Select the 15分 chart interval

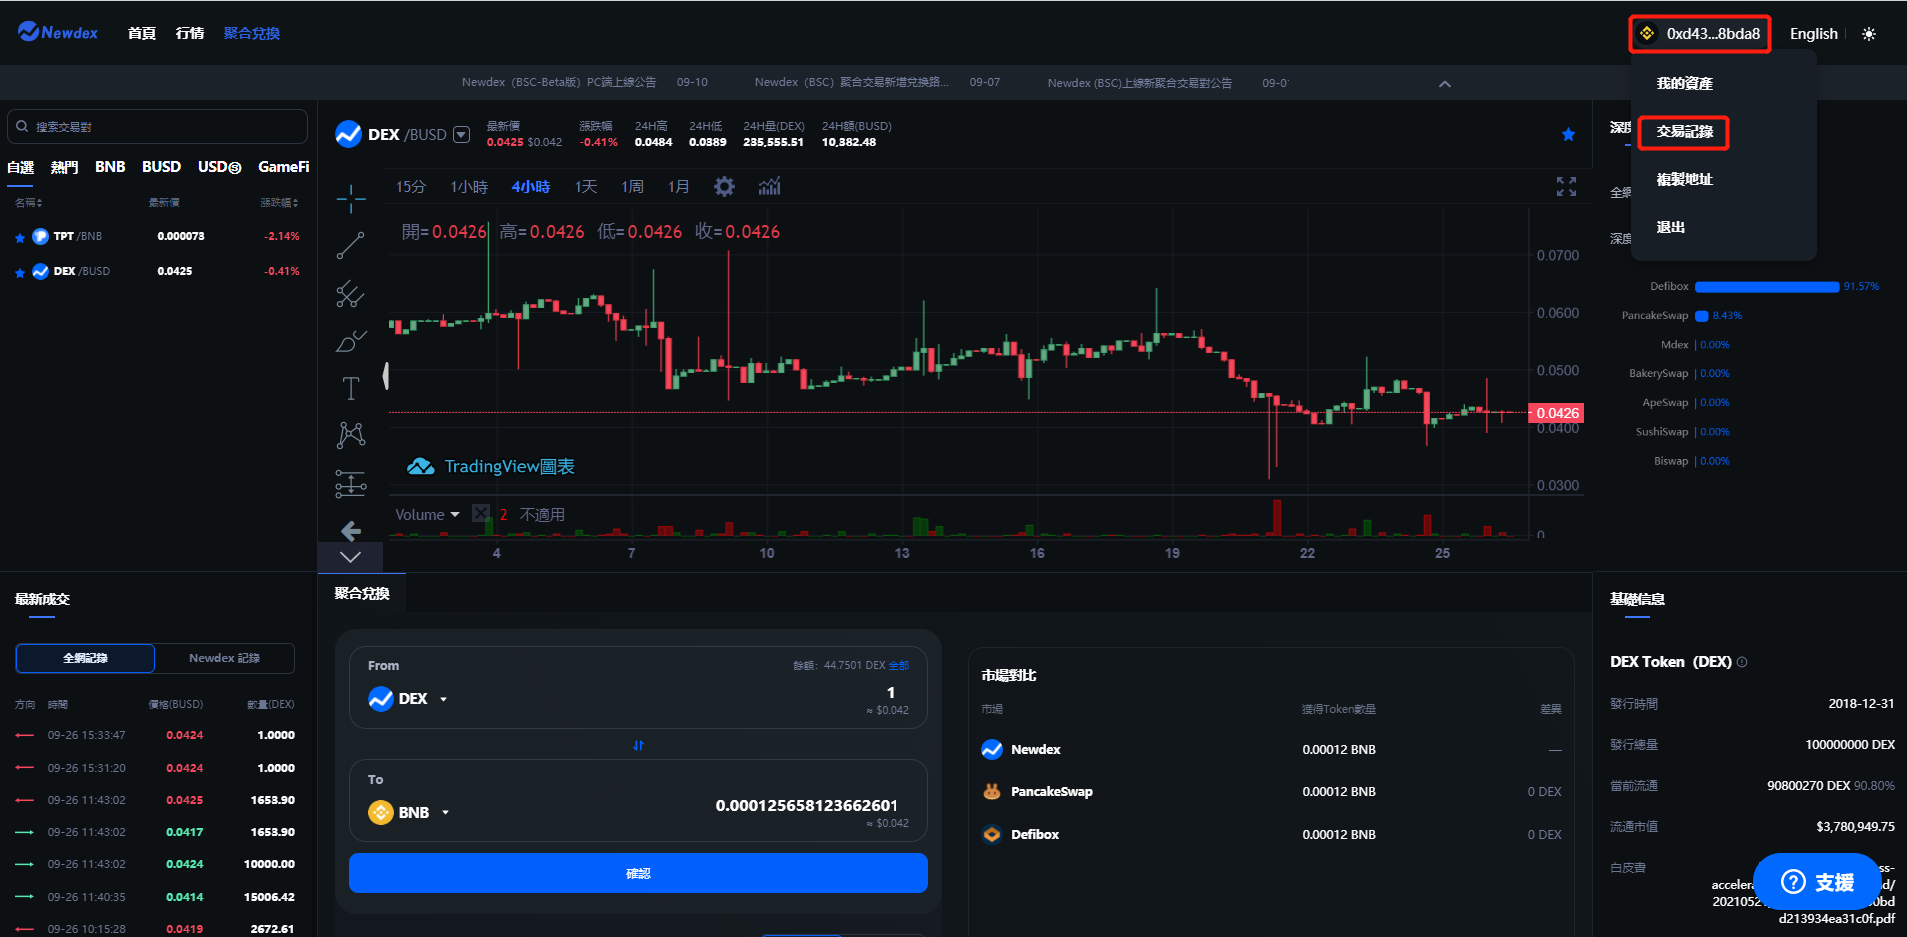[x=410, y=187]
